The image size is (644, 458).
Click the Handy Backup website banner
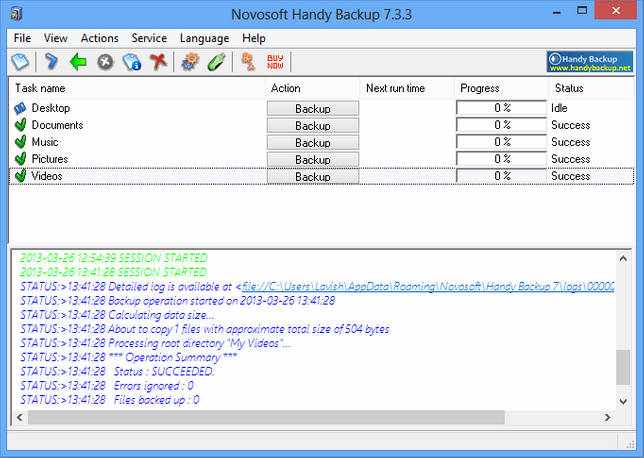pyautogui.click(x=590, y=62)
